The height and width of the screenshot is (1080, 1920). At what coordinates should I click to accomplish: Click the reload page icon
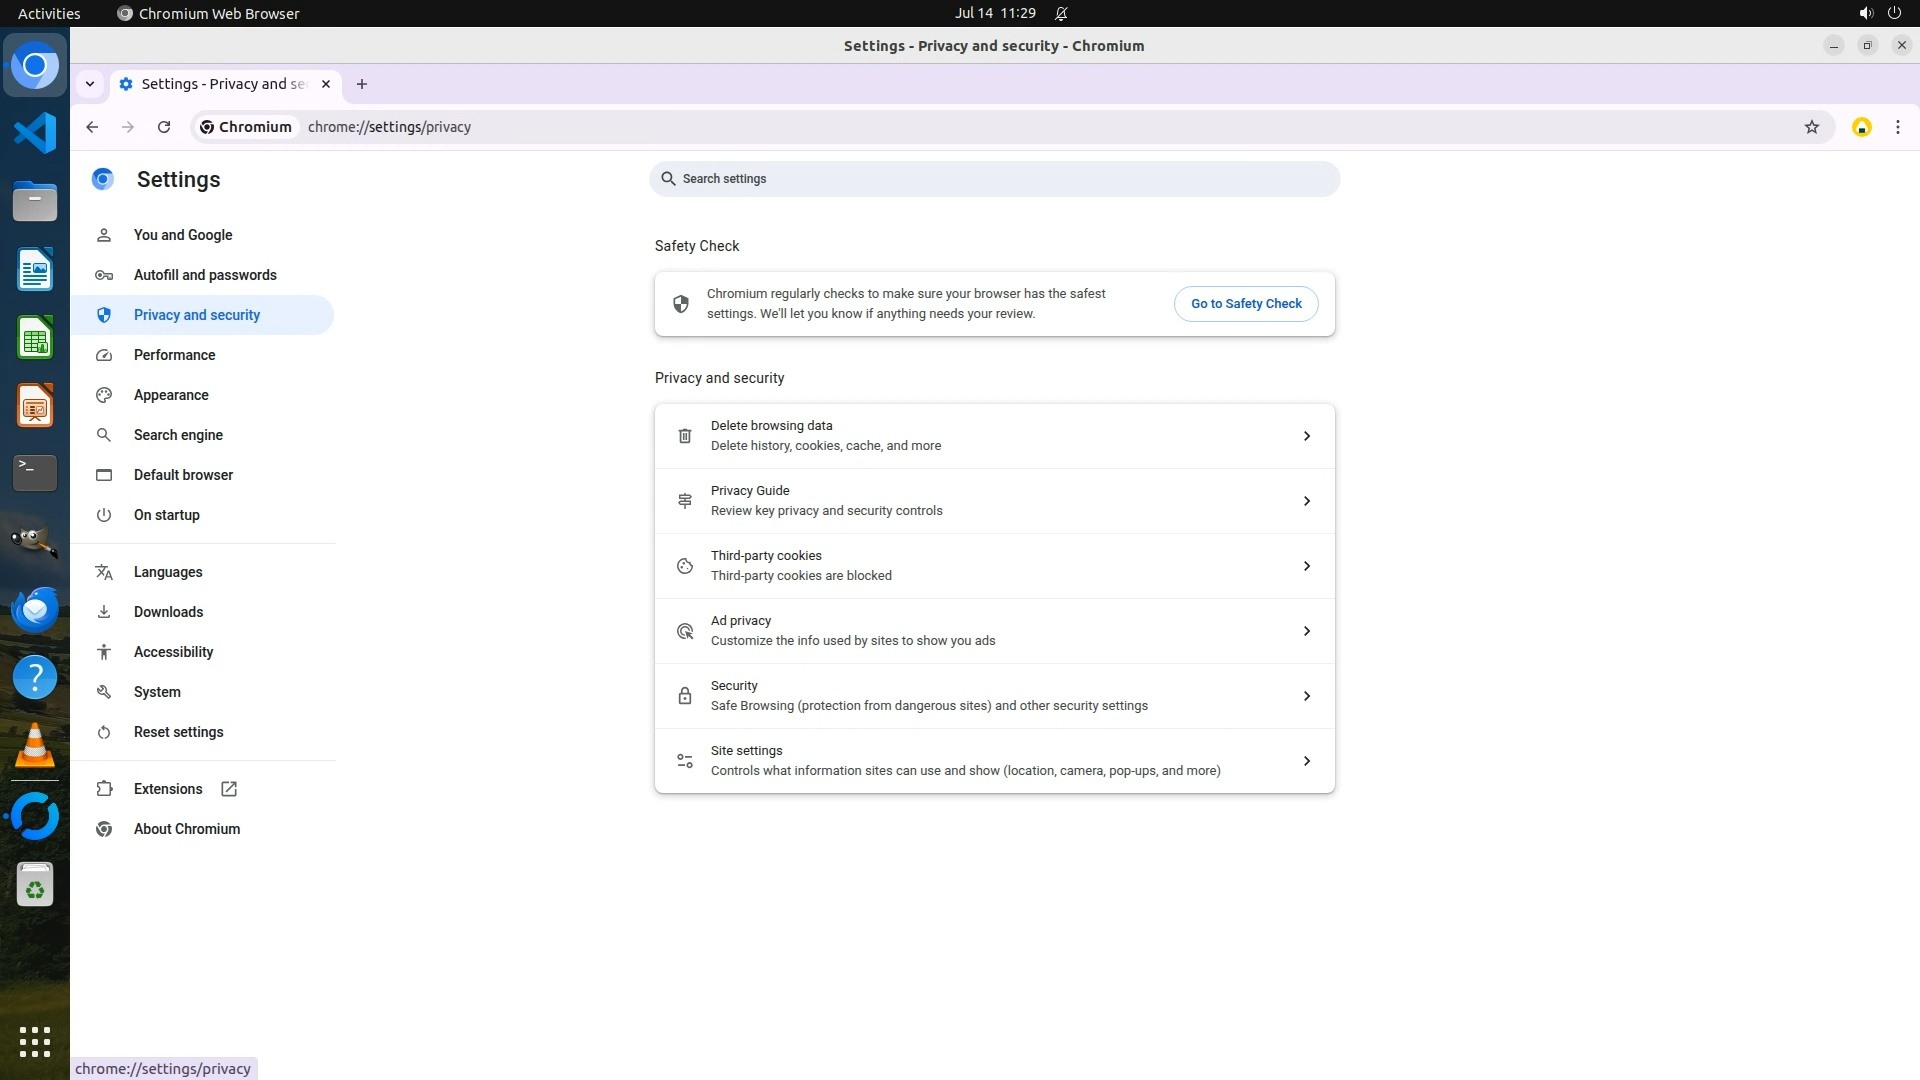click(x=164, y=127)
